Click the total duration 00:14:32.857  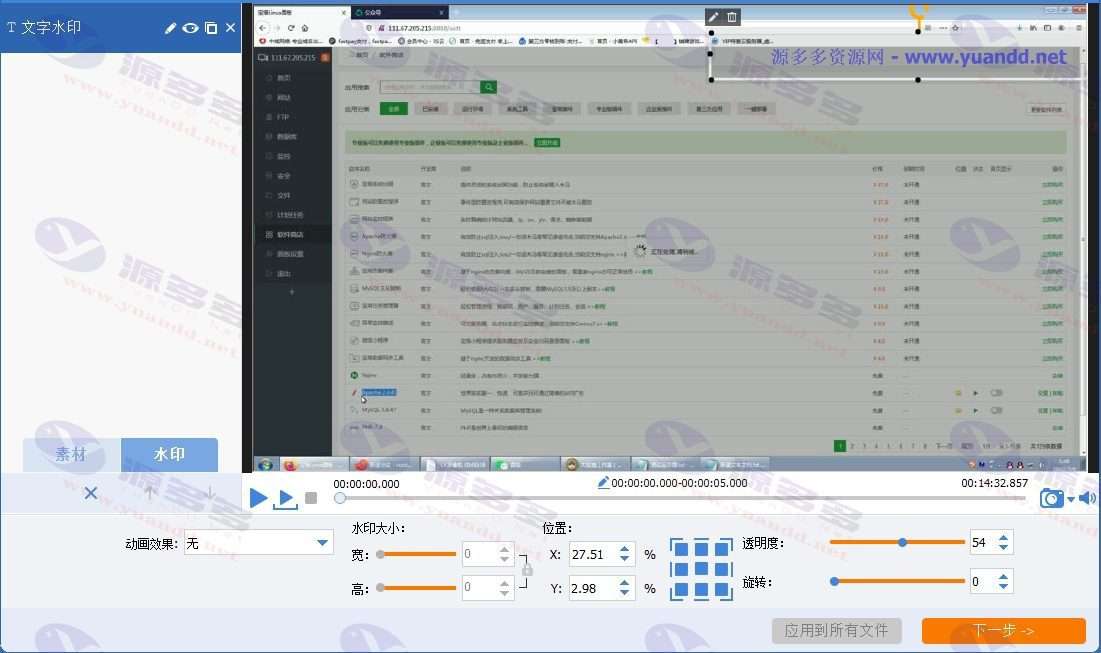994,483
